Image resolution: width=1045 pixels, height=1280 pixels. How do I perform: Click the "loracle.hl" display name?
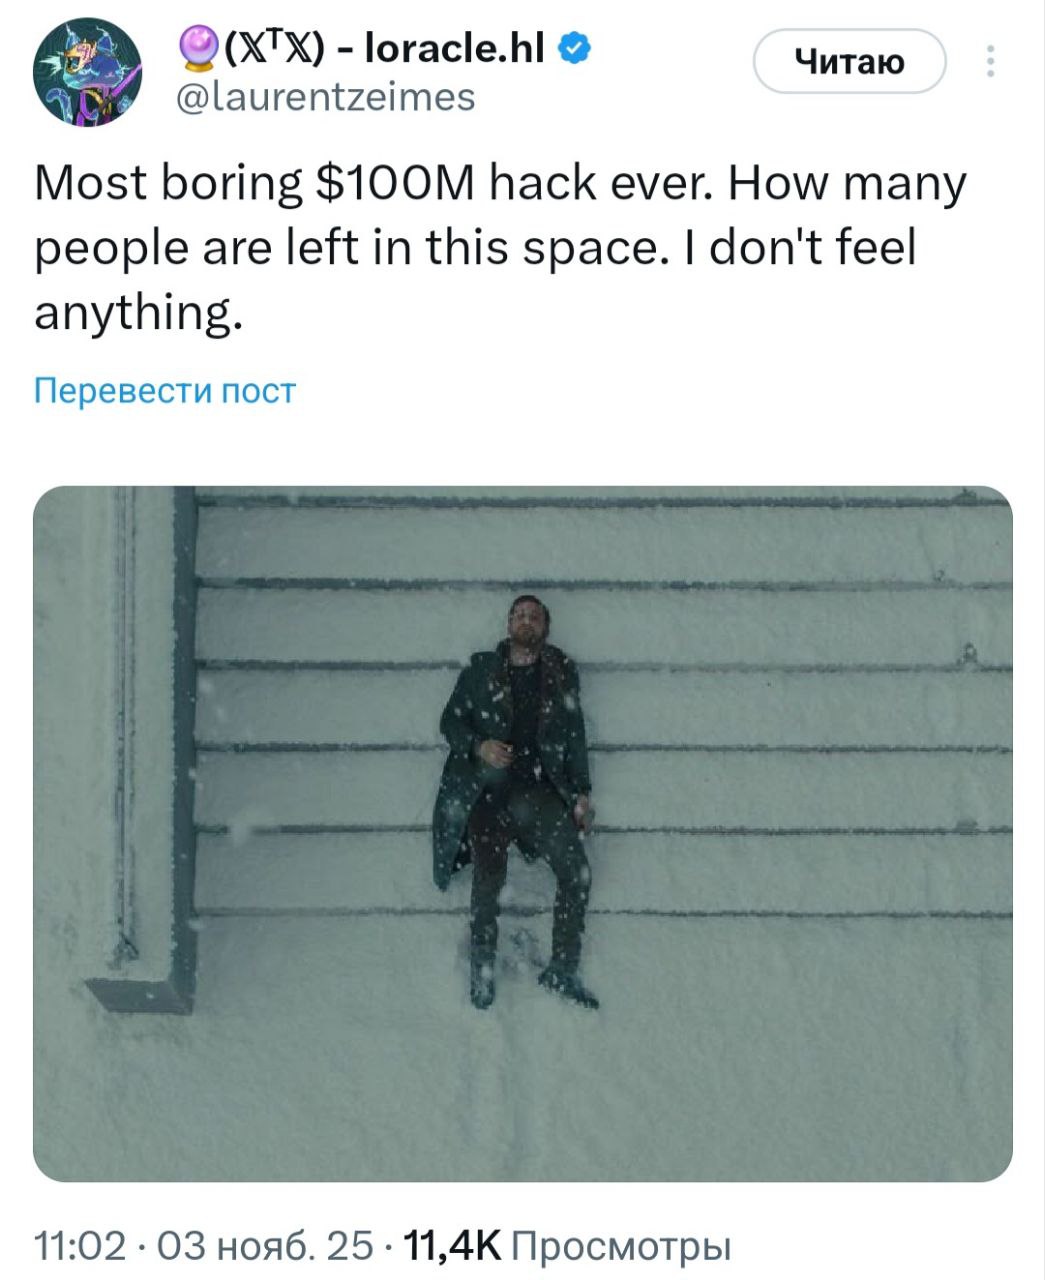point(455,47)
